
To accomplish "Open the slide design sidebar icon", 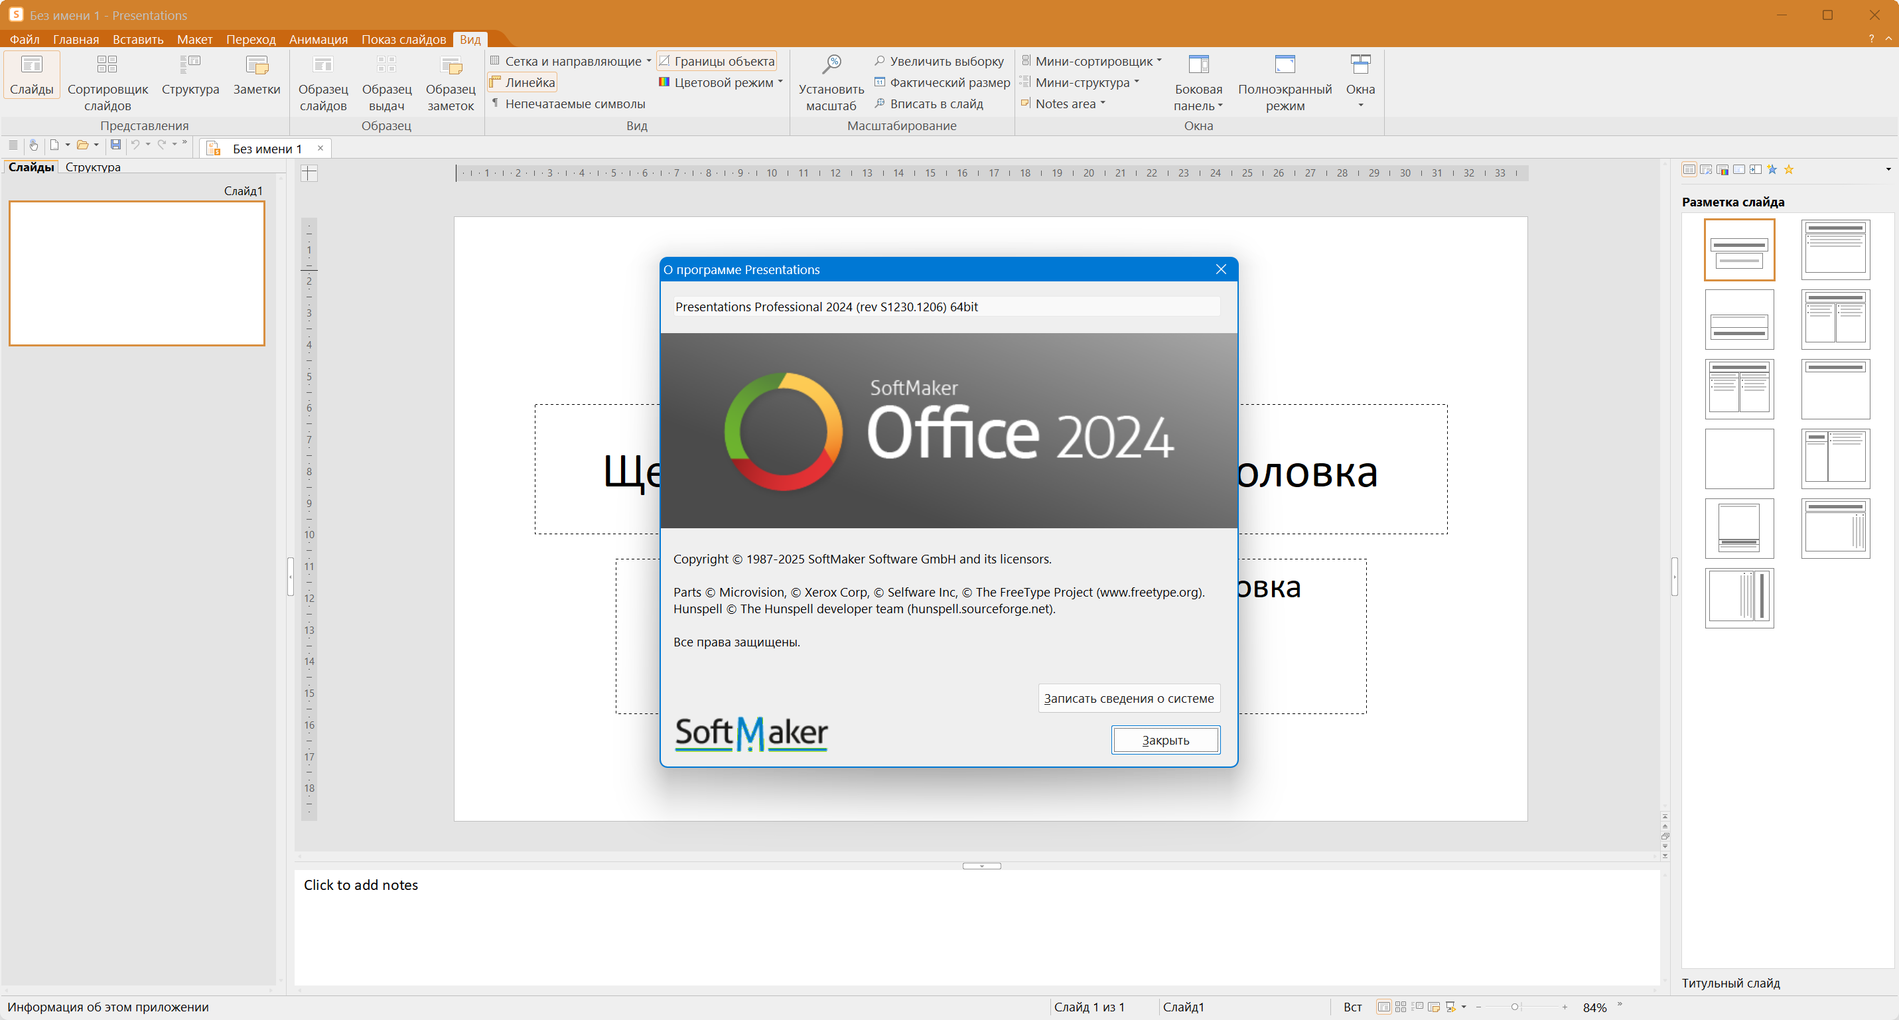I will [1706, 170].
